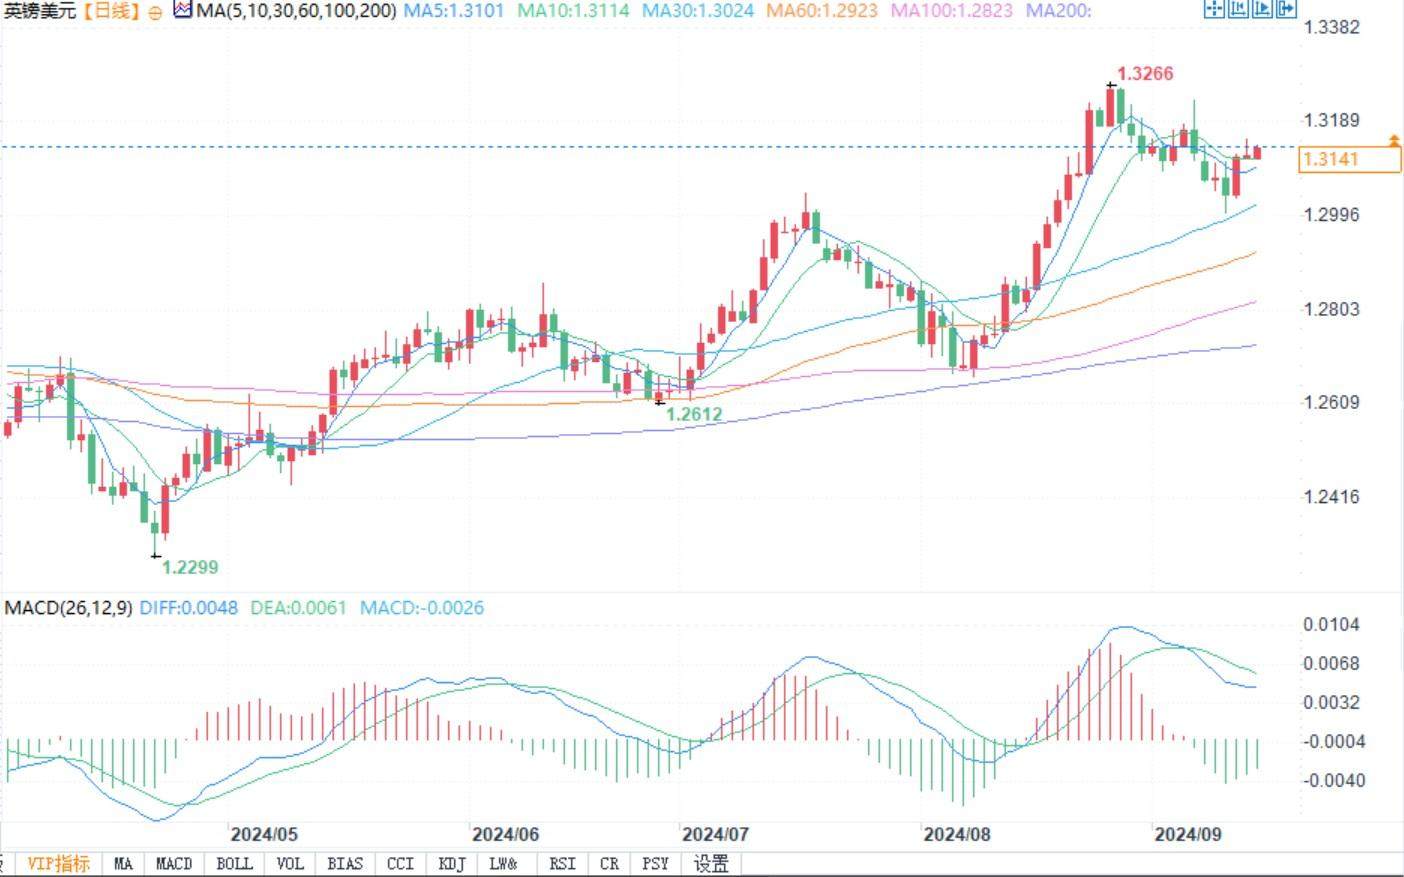Select the BOLL indicator tab
1404x877 pixels.
coord(234,864)
